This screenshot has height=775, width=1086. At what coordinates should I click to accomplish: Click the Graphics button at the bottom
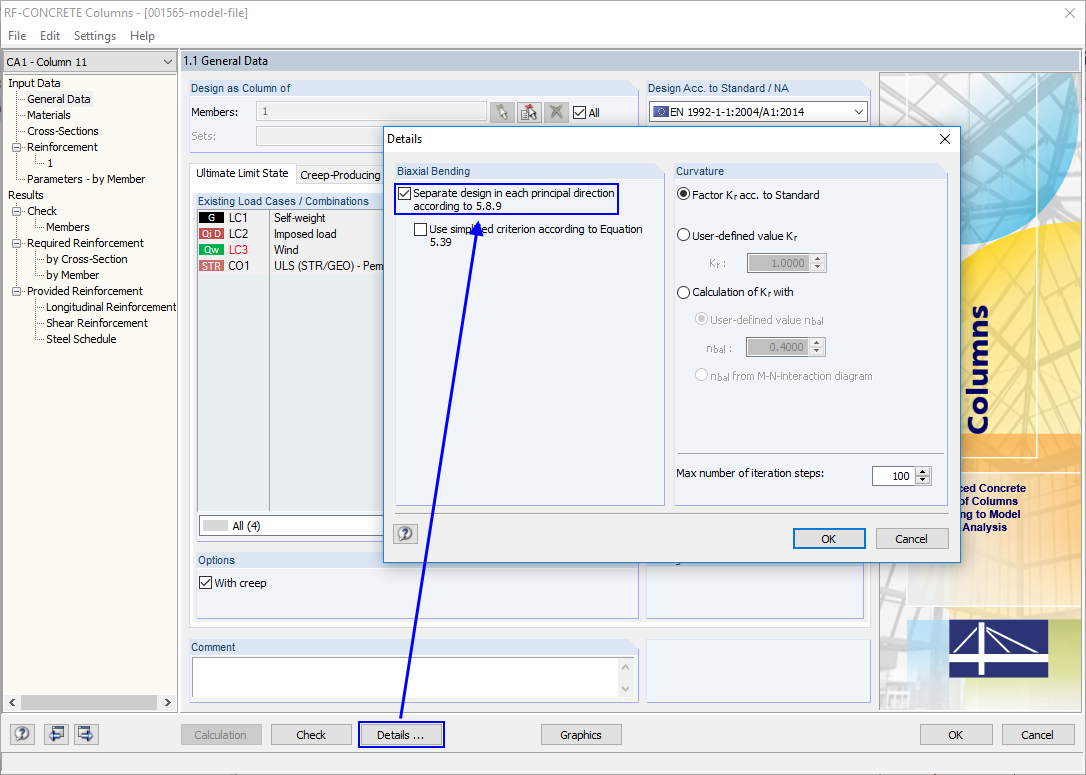581,734
